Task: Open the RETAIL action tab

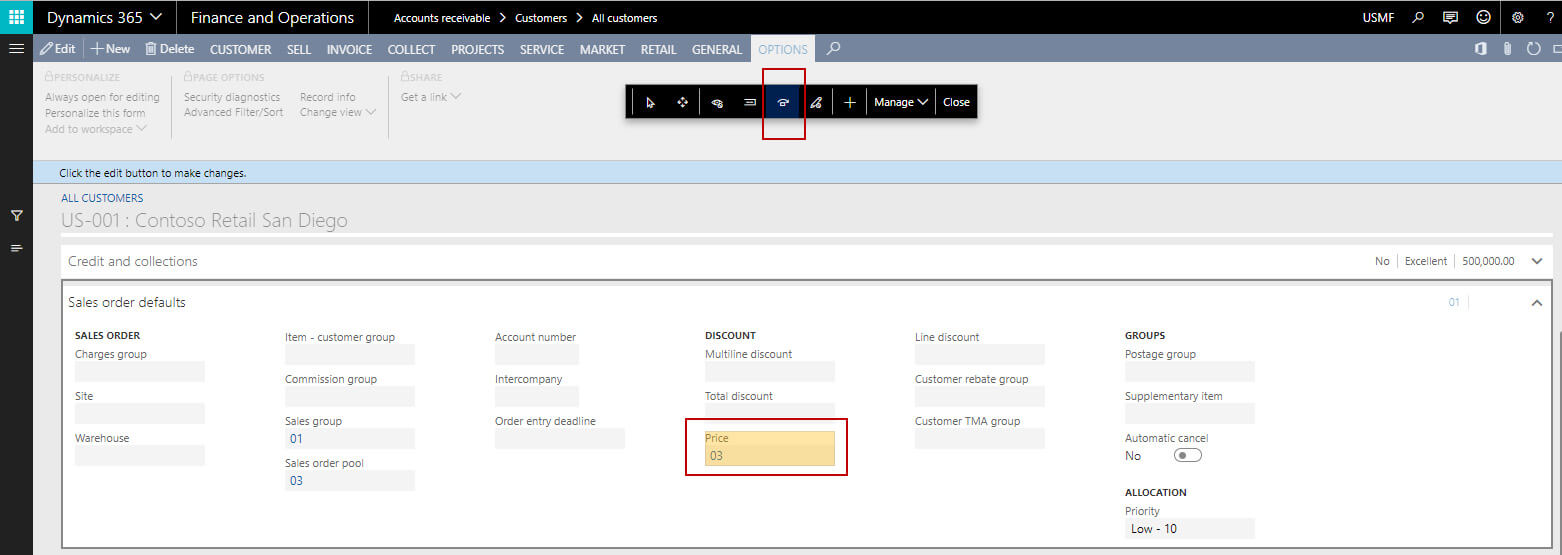Action: pyautogui.click(x=659, y=49)
